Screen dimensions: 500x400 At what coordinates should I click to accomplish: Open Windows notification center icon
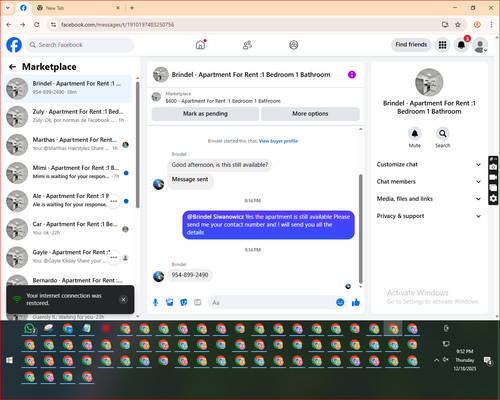[x=488, y=361]
